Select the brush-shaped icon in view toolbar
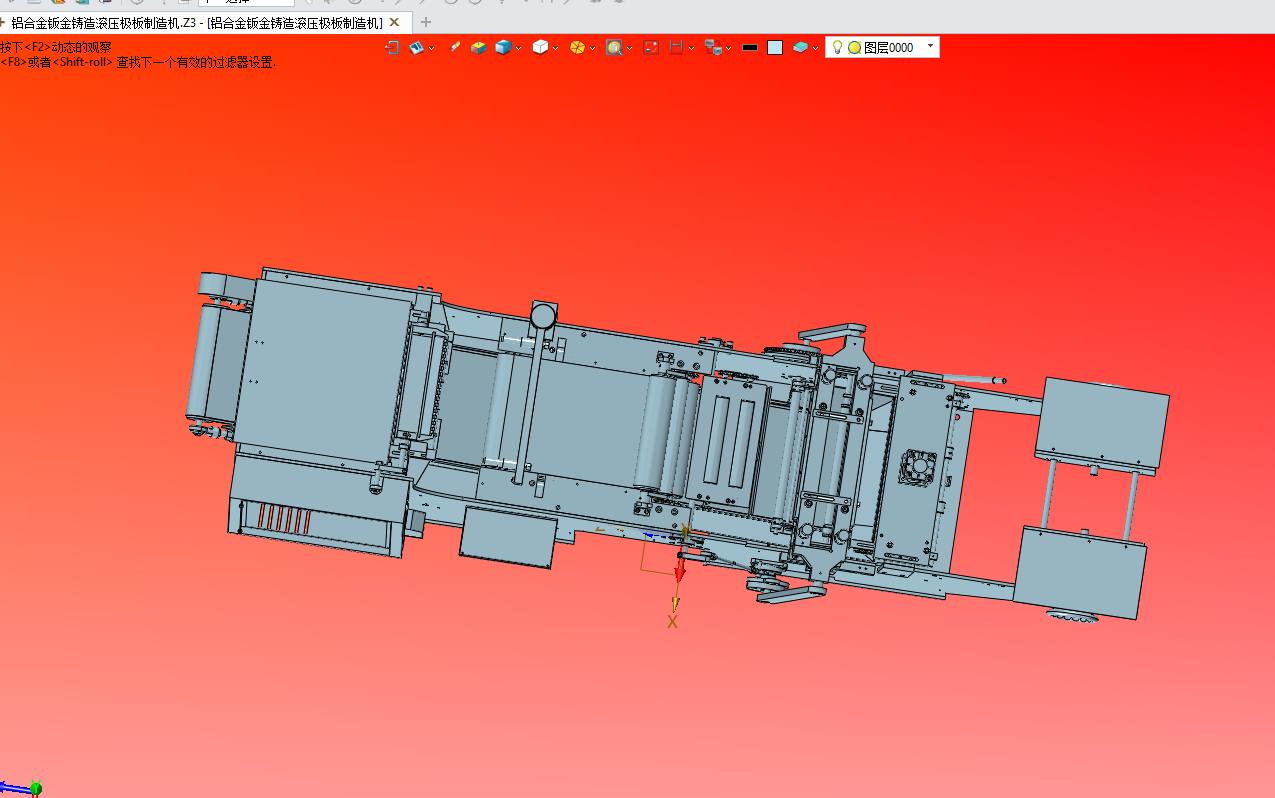Screen dimensions: 1275x798 click(455, 47)
